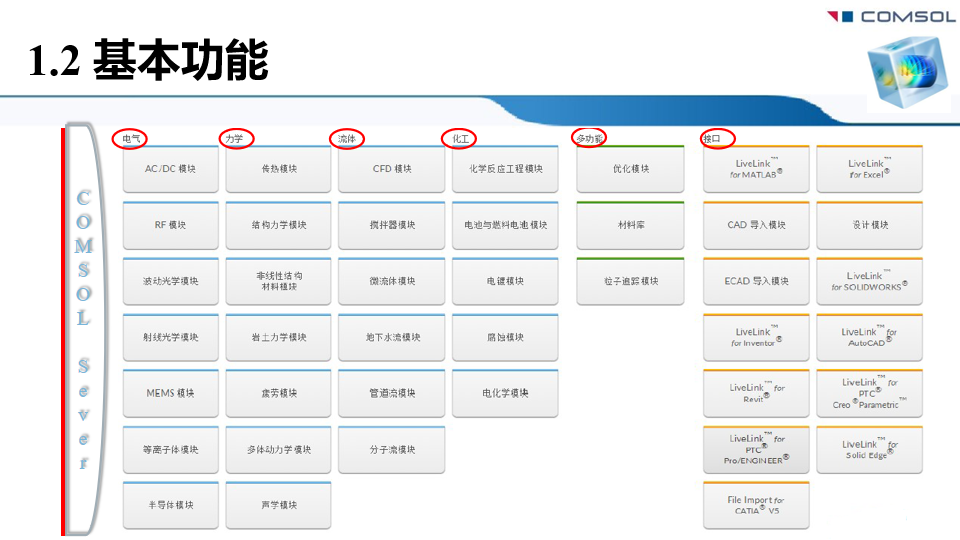The width and height of the screenshot is (960, 540).
Task: Open the MEMS 模块 tile
Action: coord(171,393)
